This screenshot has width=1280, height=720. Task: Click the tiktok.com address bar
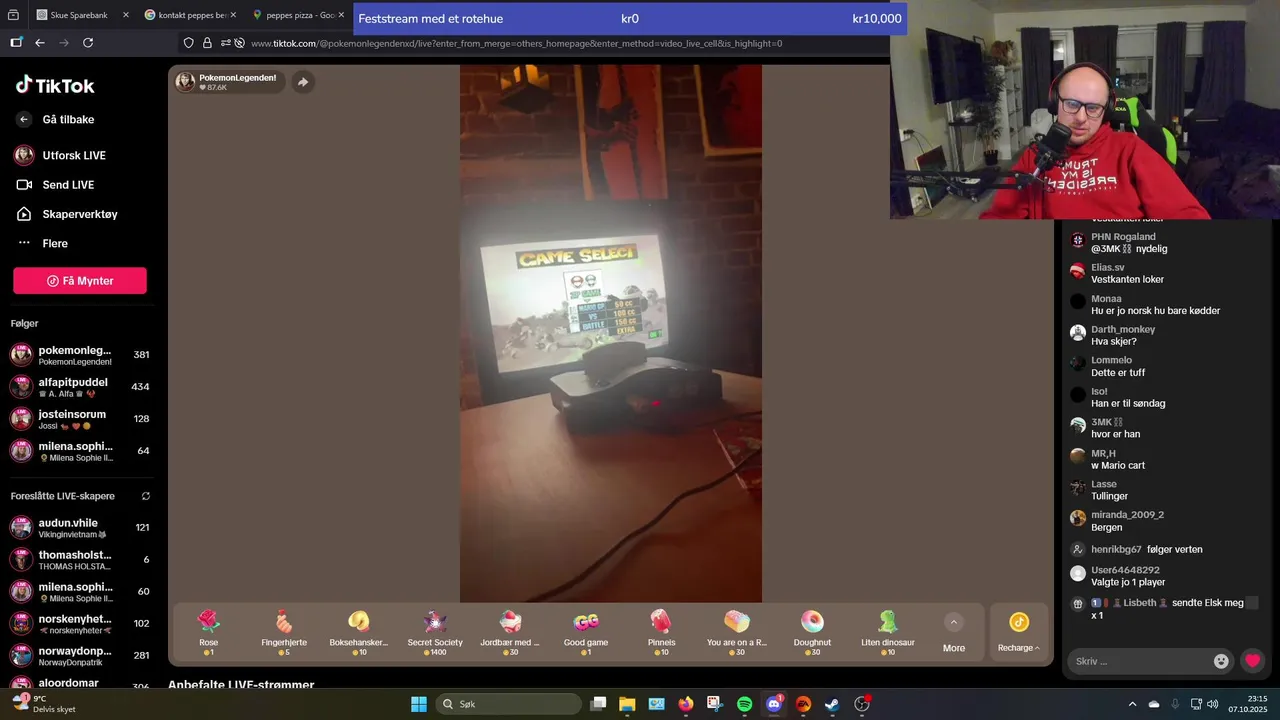(x=515, y=43)
